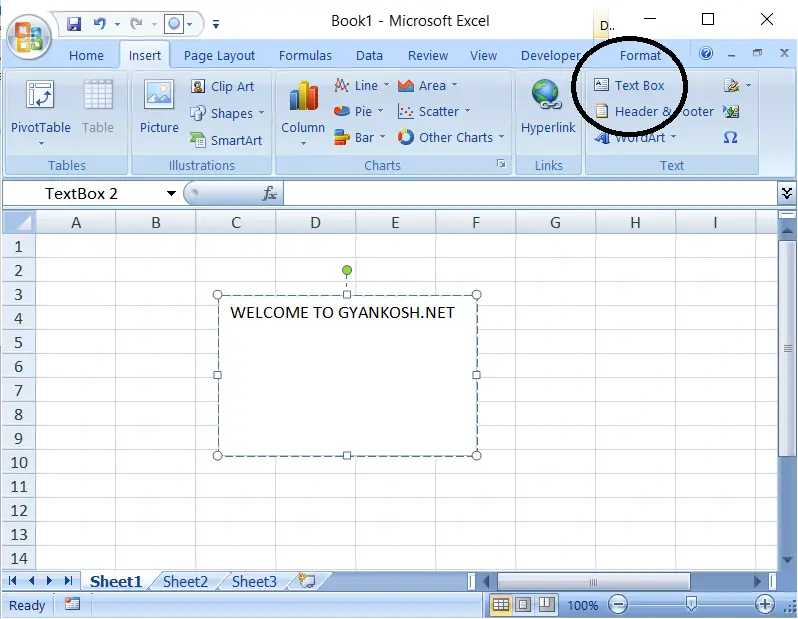Open the Office Button menu
Screen dimensions: 798x619
coord(29,37)
